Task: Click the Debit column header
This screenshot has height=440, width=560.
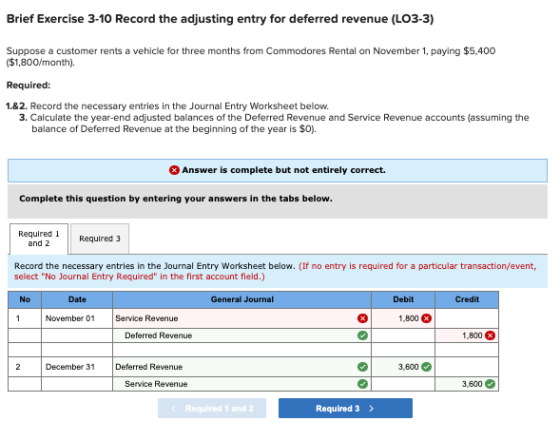Action: (x=403, y=300)
